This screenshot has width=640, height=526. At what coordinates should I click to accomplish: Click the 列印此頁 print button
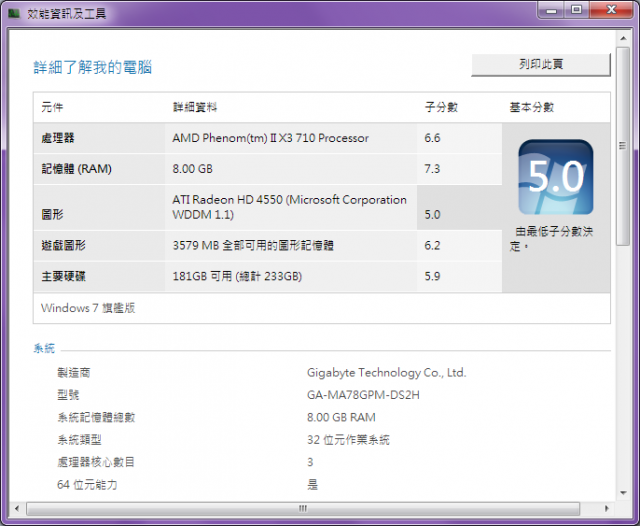[541, 64]
